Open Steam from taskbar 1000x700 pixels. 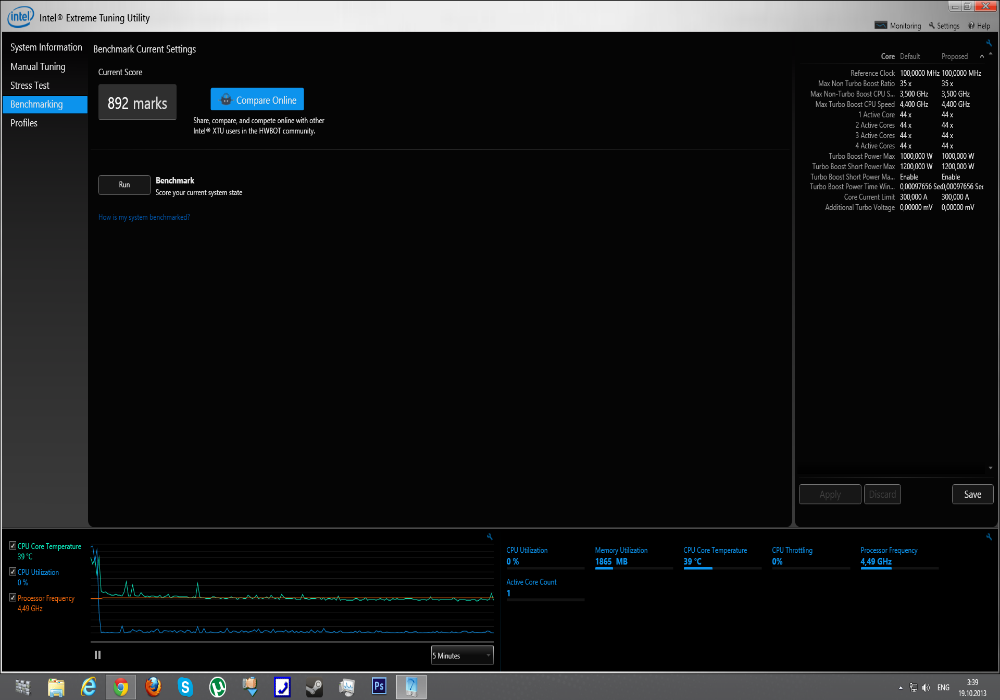(x=314, y=687)
